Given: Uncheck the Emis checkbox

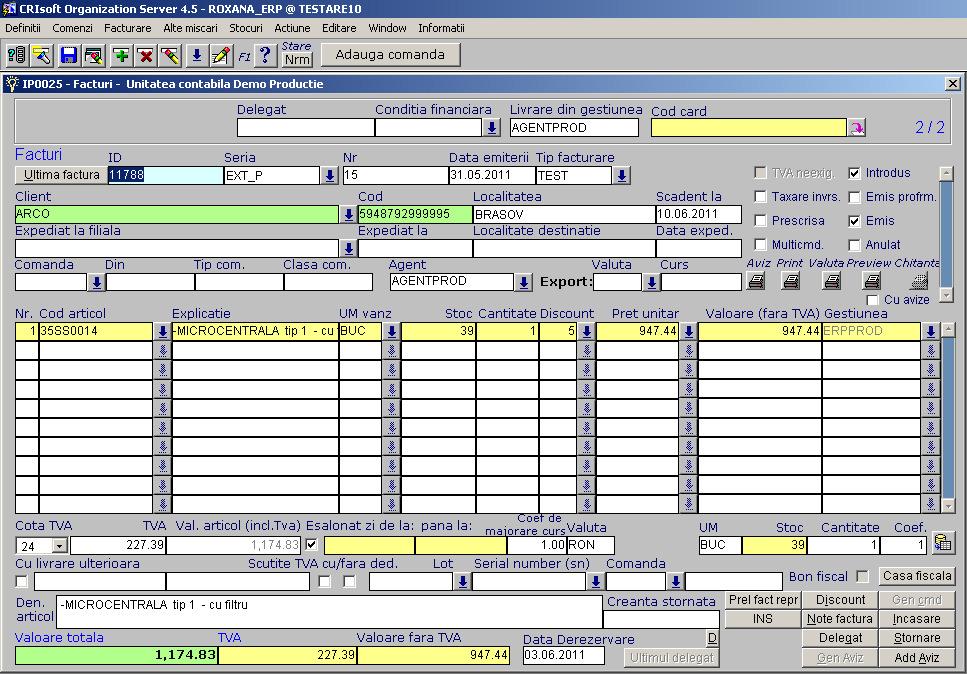Looking at the screenshot, I should (854, 221).
